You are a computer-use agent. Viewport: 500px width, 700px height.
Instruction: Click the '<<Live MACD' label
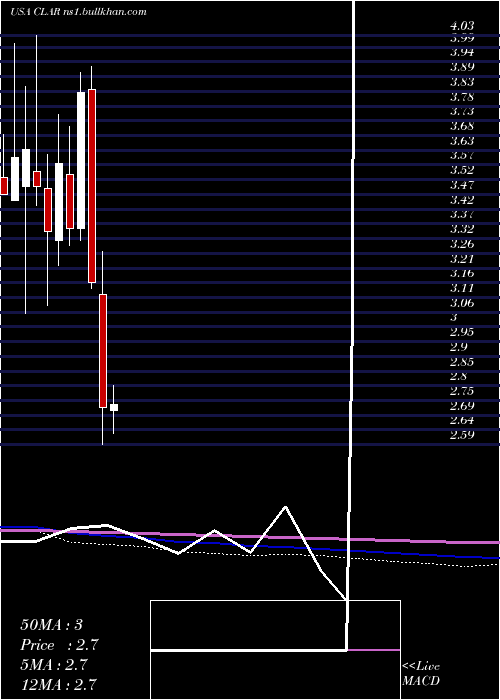(421, 674)
